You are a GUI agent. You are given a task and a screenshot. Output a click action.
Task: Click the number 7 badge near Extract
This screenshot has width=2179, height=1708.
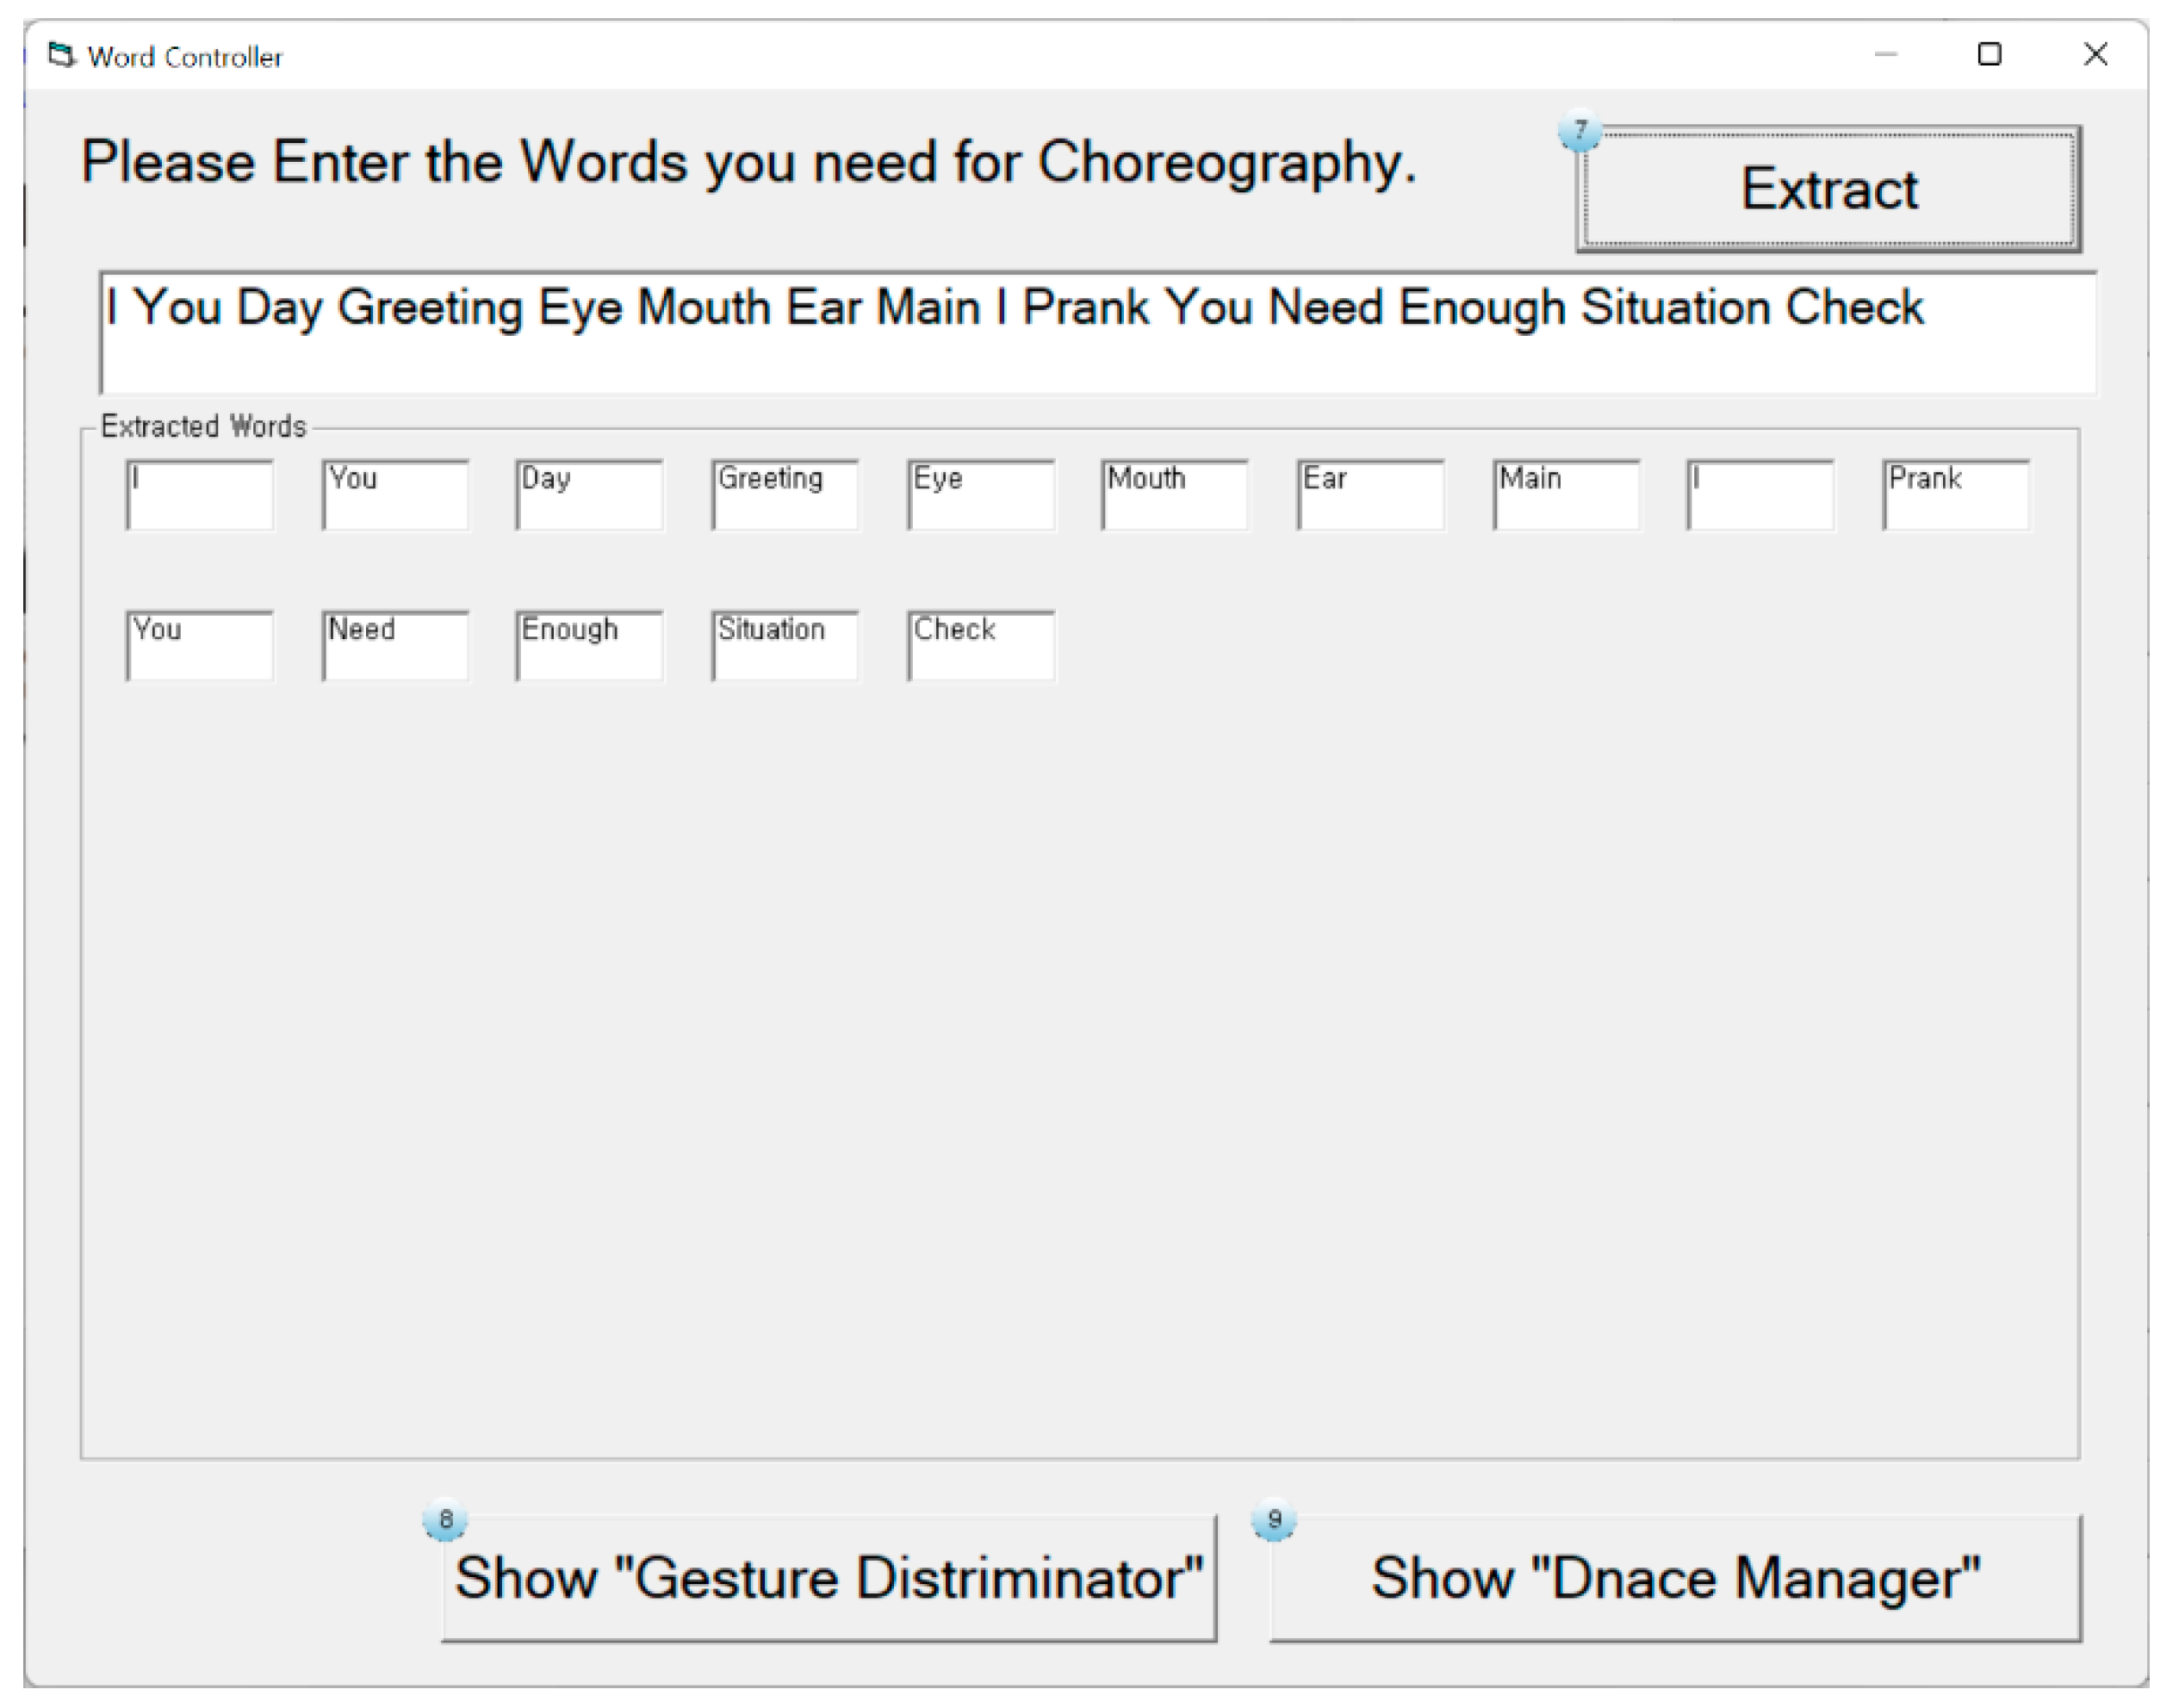tap(1579, 131)
